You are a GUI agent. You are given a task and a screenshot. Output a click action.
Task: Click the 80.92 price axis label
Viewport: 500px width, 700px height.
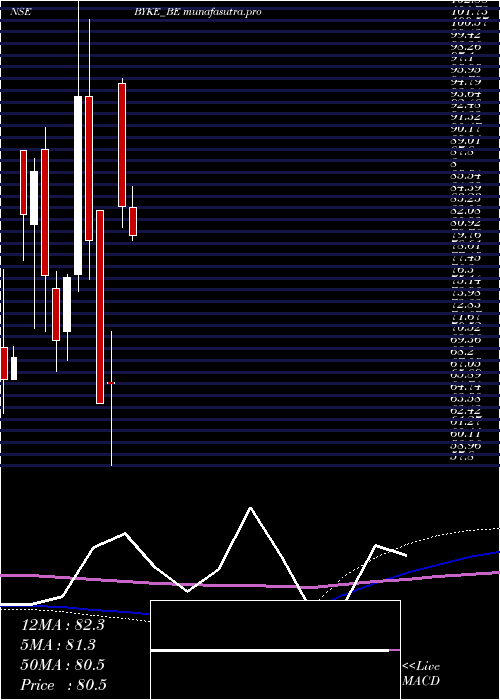pos(467,222)
